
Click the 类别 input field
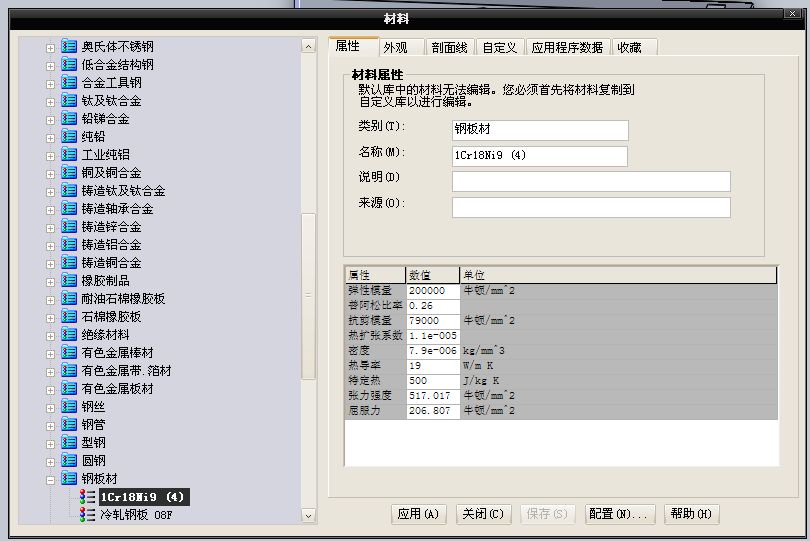540,130
